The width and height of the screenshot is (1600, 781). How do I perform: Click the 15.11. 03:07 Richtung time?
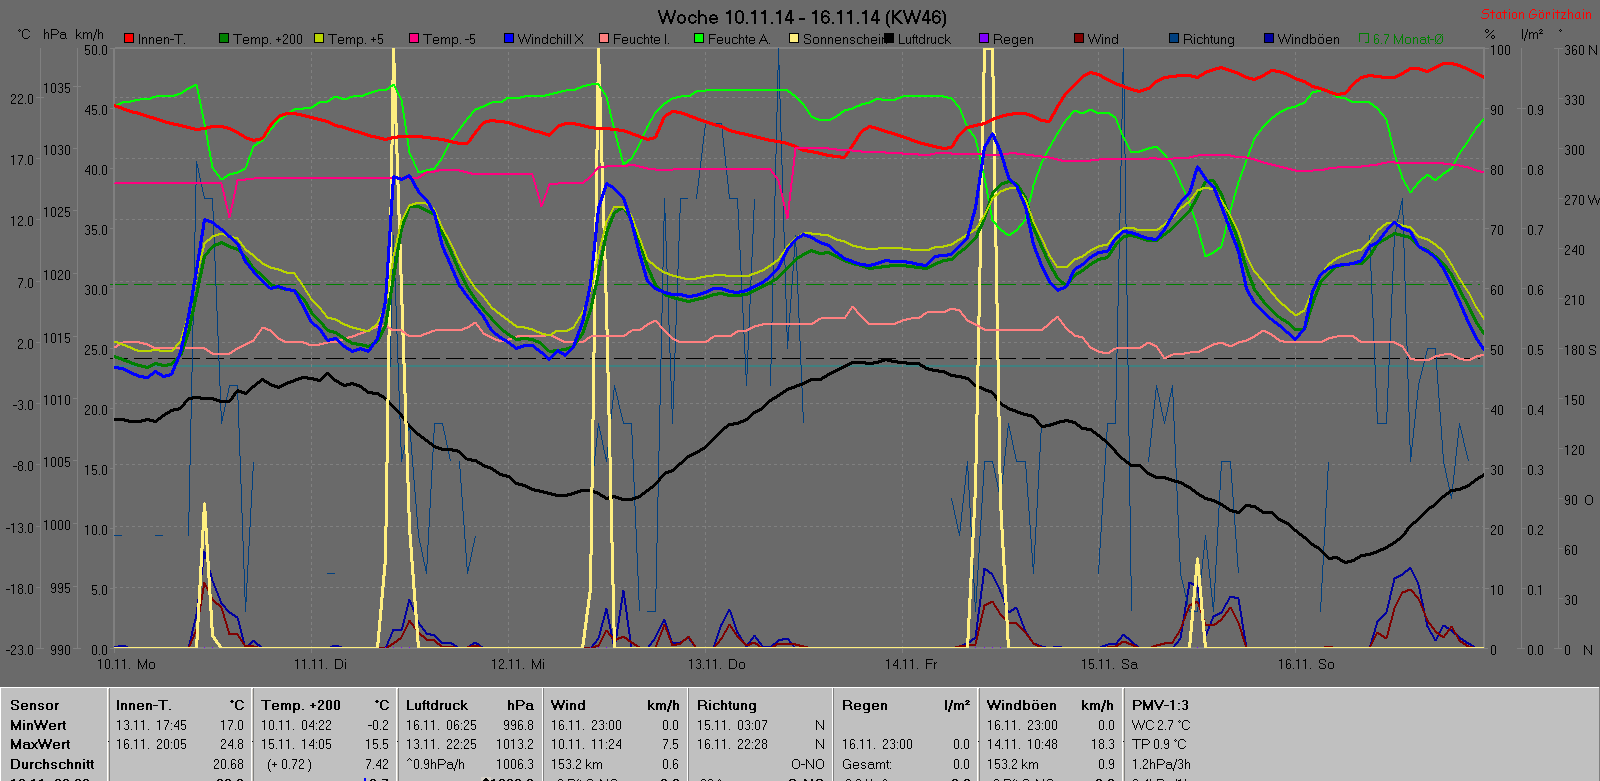[x=732, y=725]
